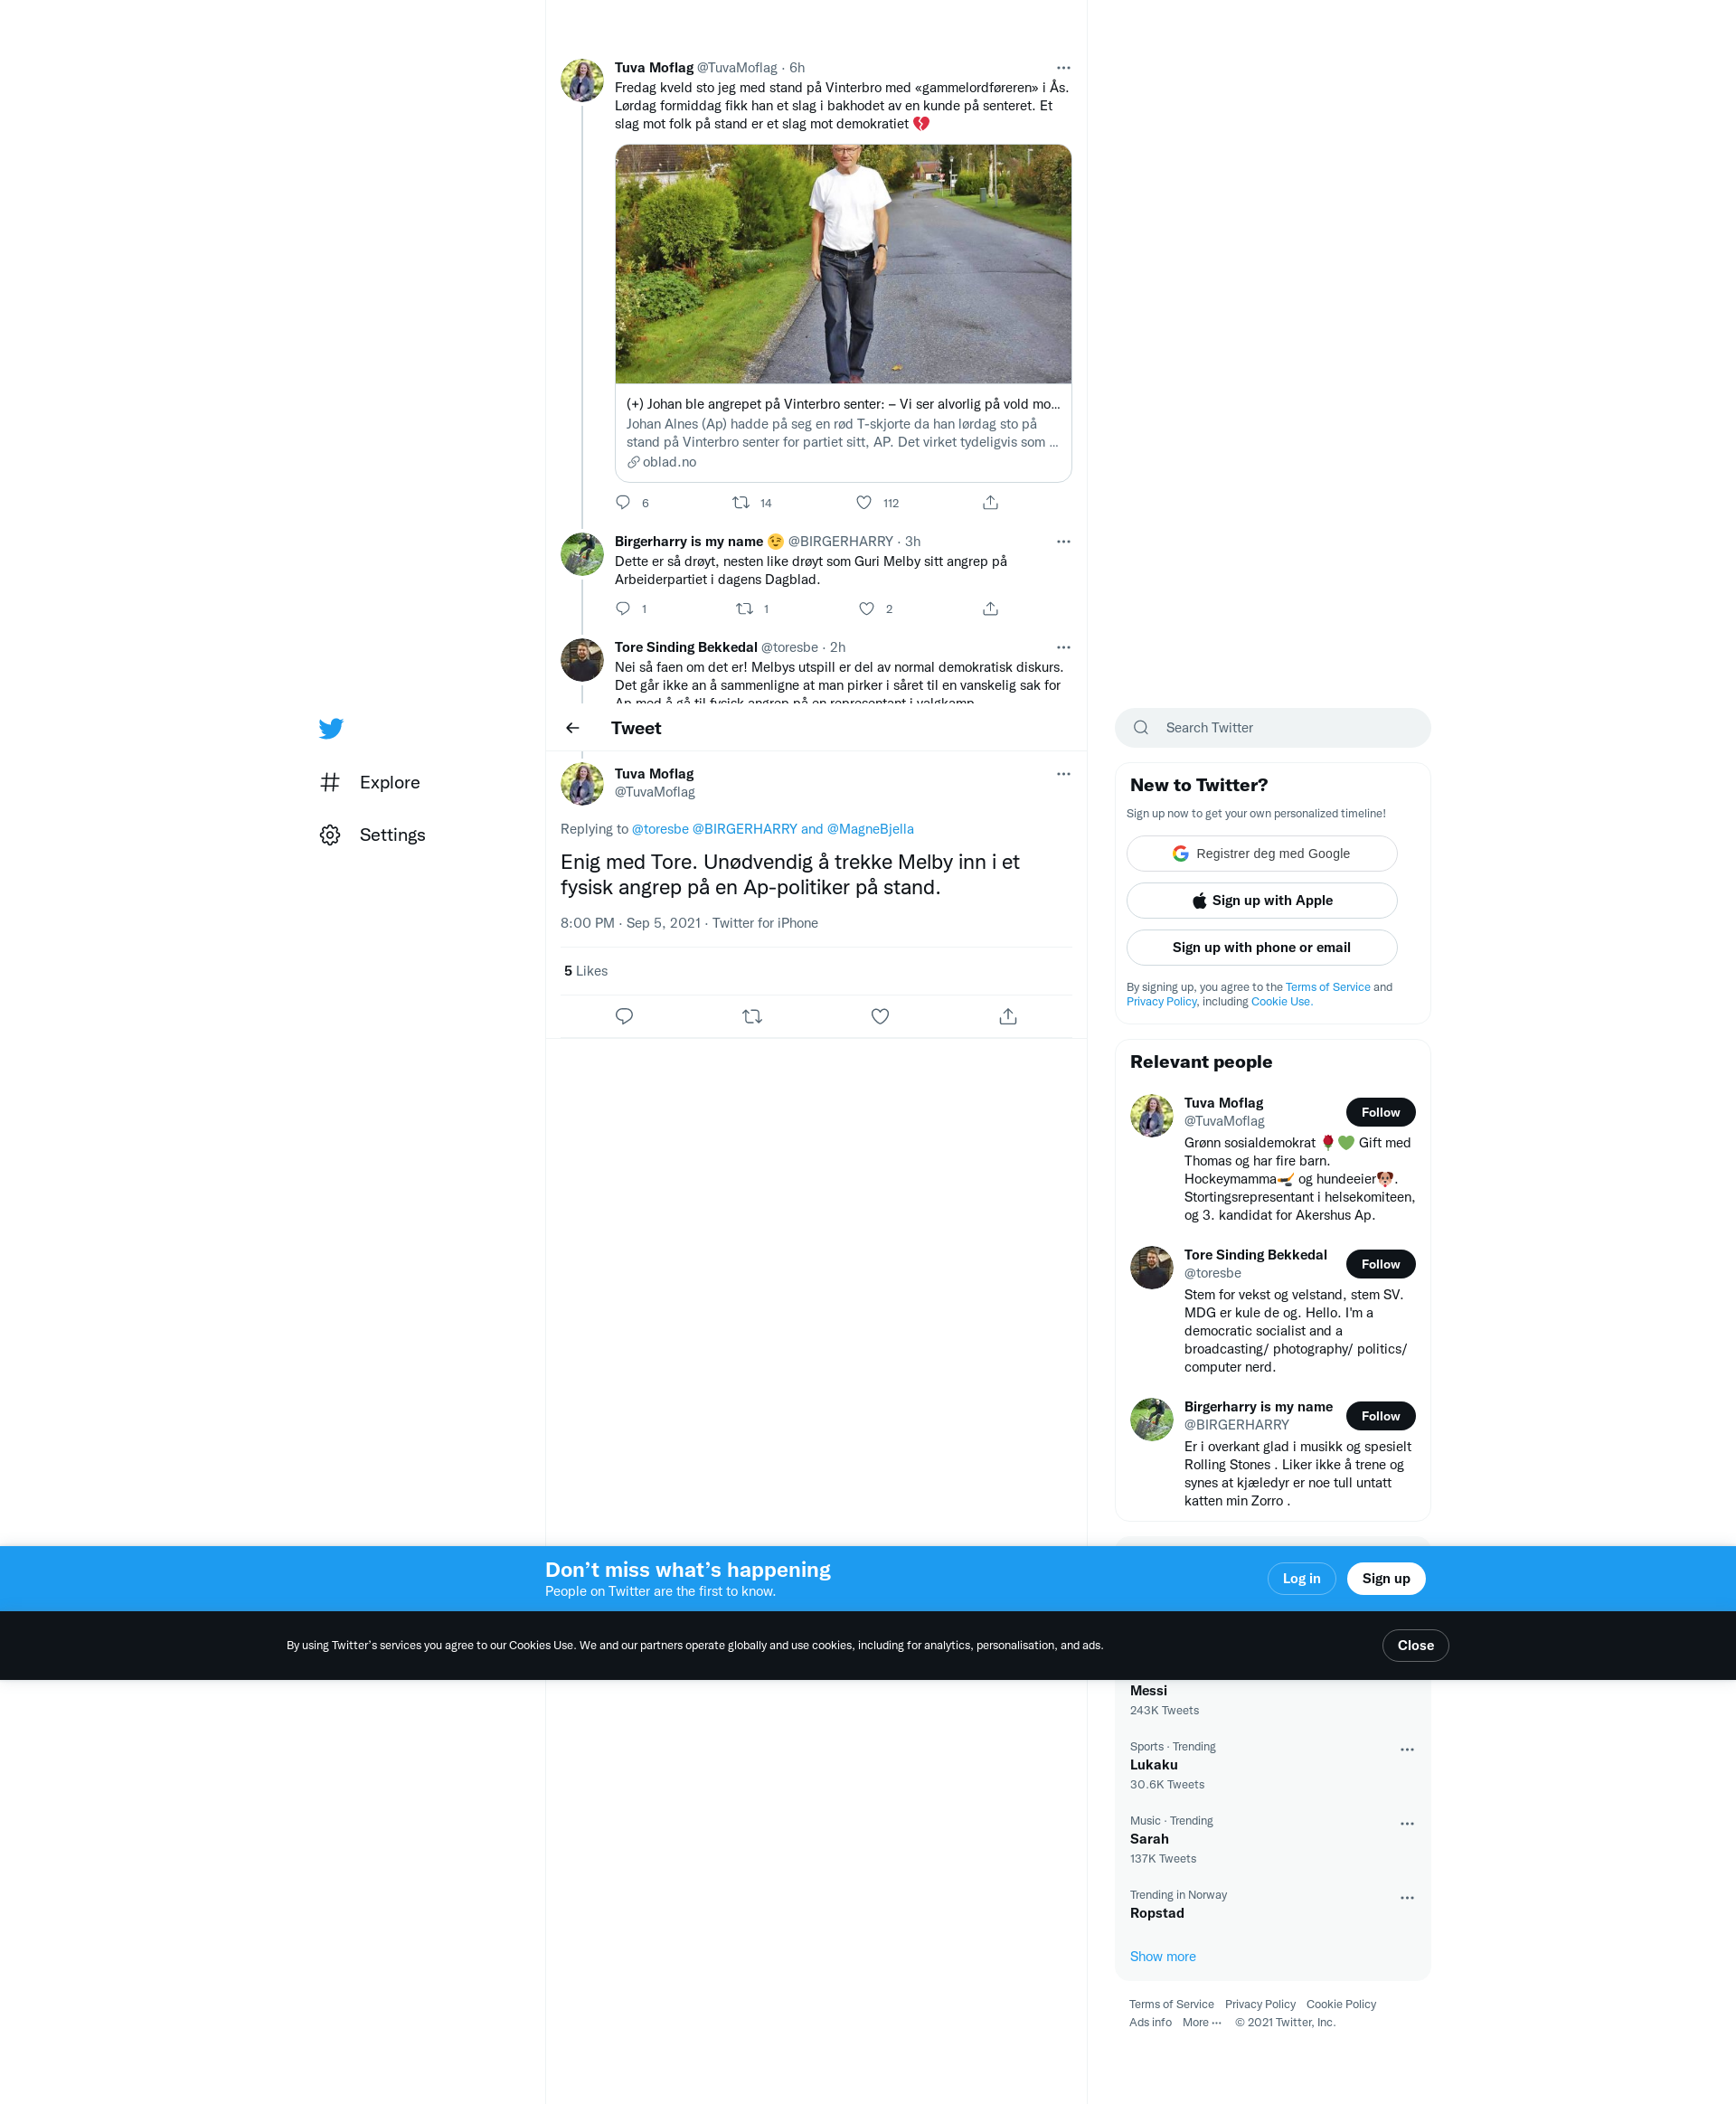Viewport: 1736px width, 2104px height.
Task: Like the tweet with 112 likes
Action: tap(864, 502)
